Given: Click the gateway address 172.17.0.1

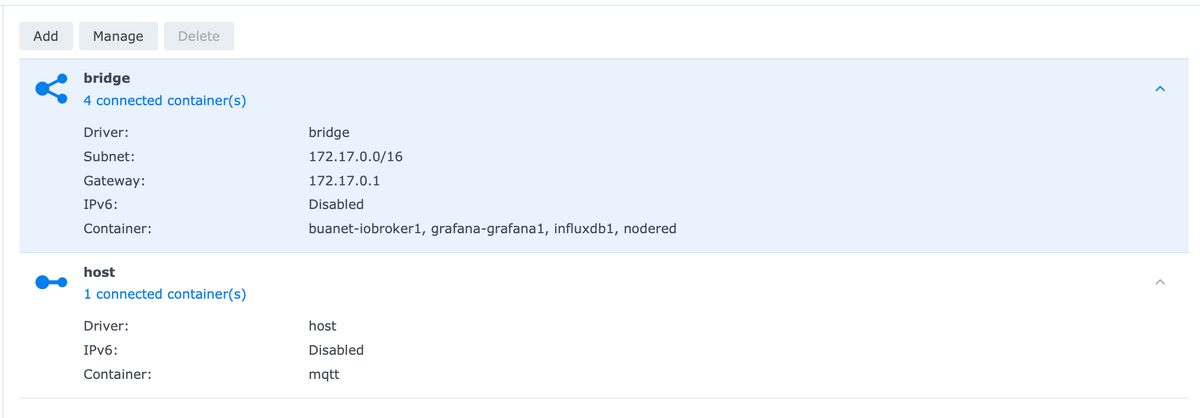Looking at the screenshot, I should (345, 181).
